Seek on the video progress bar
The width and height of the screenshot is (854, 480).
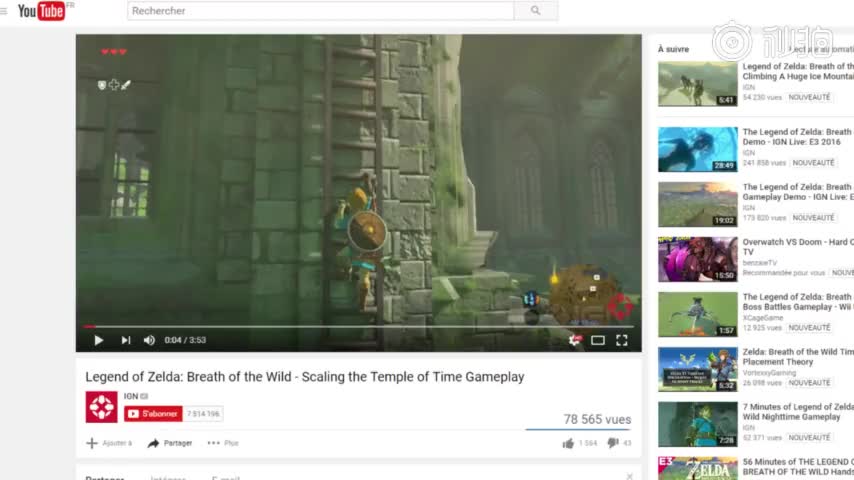(359, 326)
